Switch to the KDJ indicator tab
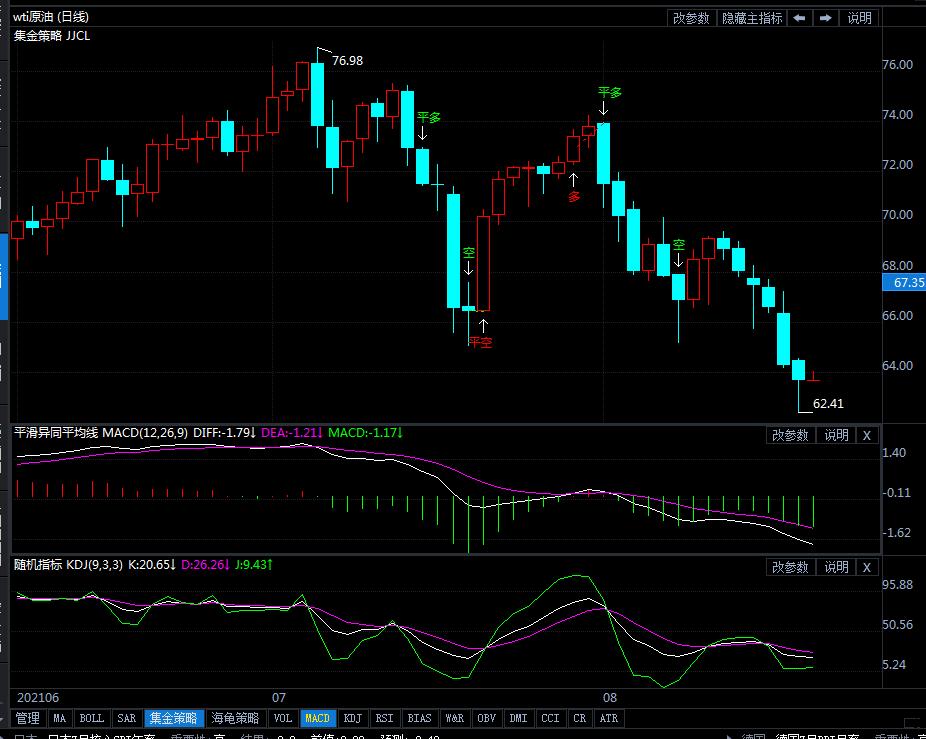 (x=353, y=718)
